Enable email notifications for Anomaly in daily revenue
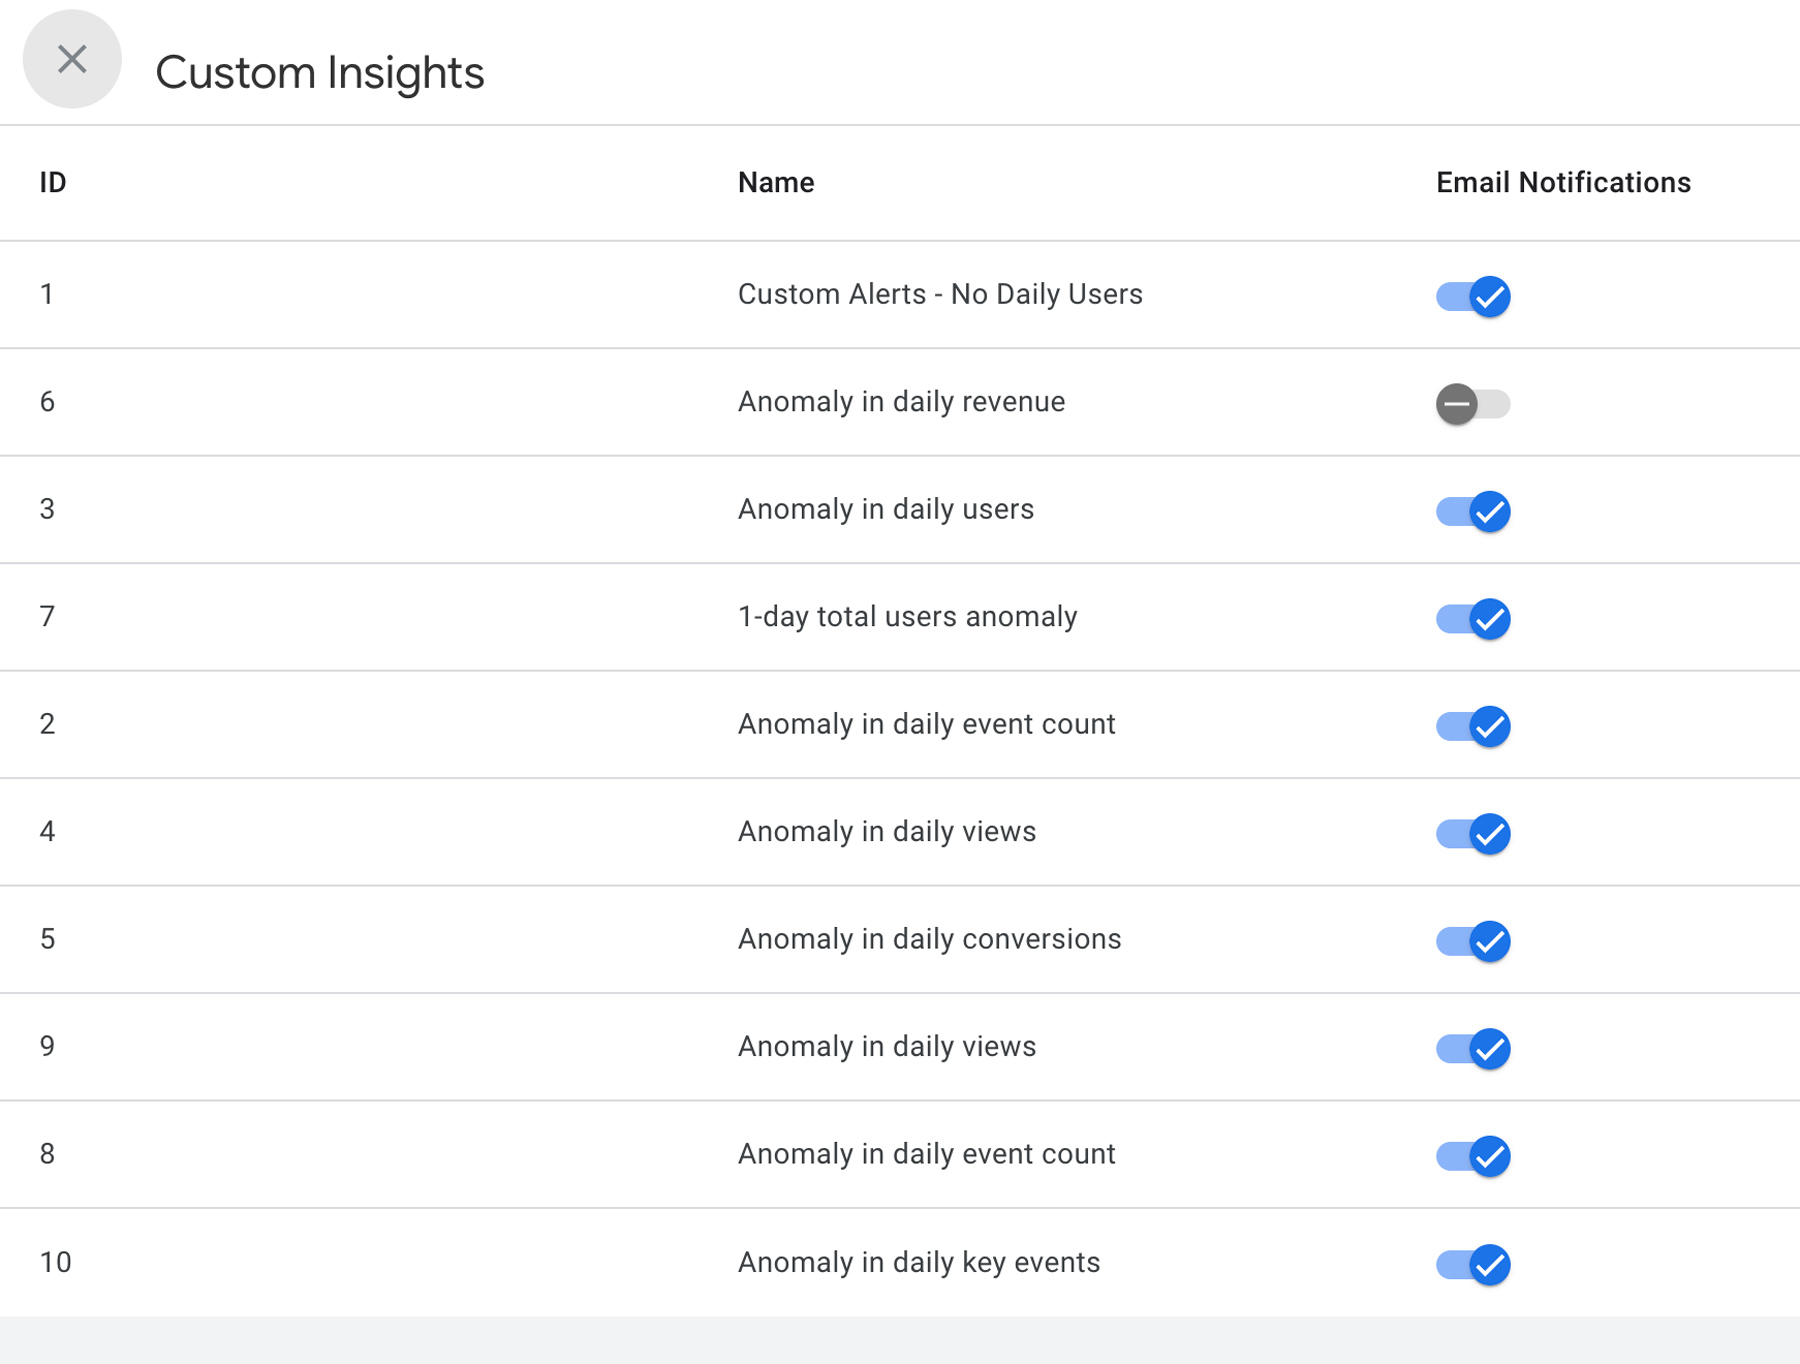This screenshot has height=1364, width=1800. pos(1471,404)
